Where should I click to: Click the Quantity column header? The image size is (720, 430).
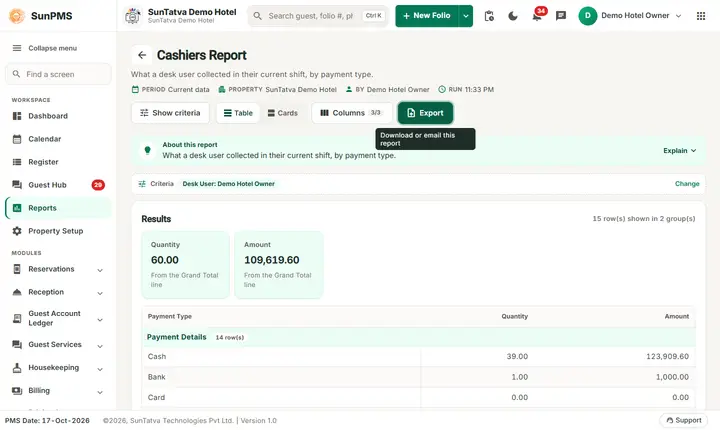514,316
